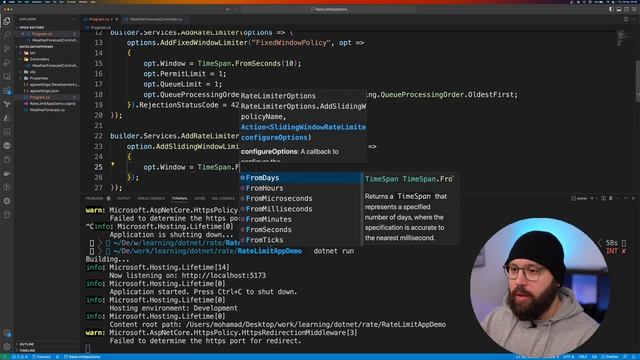Open the Explorer more actions ellipsis

pyautogui.click(x=73, y=19)
